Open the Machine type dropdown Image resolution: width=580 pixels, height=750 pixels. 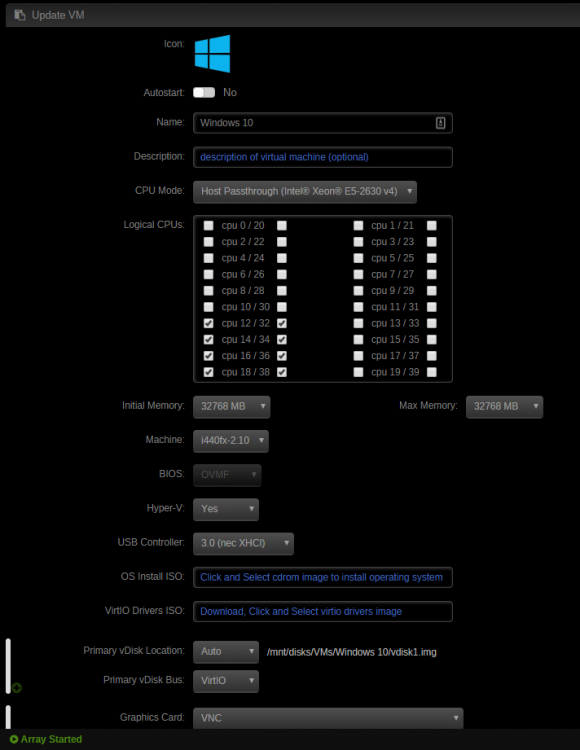231,441
